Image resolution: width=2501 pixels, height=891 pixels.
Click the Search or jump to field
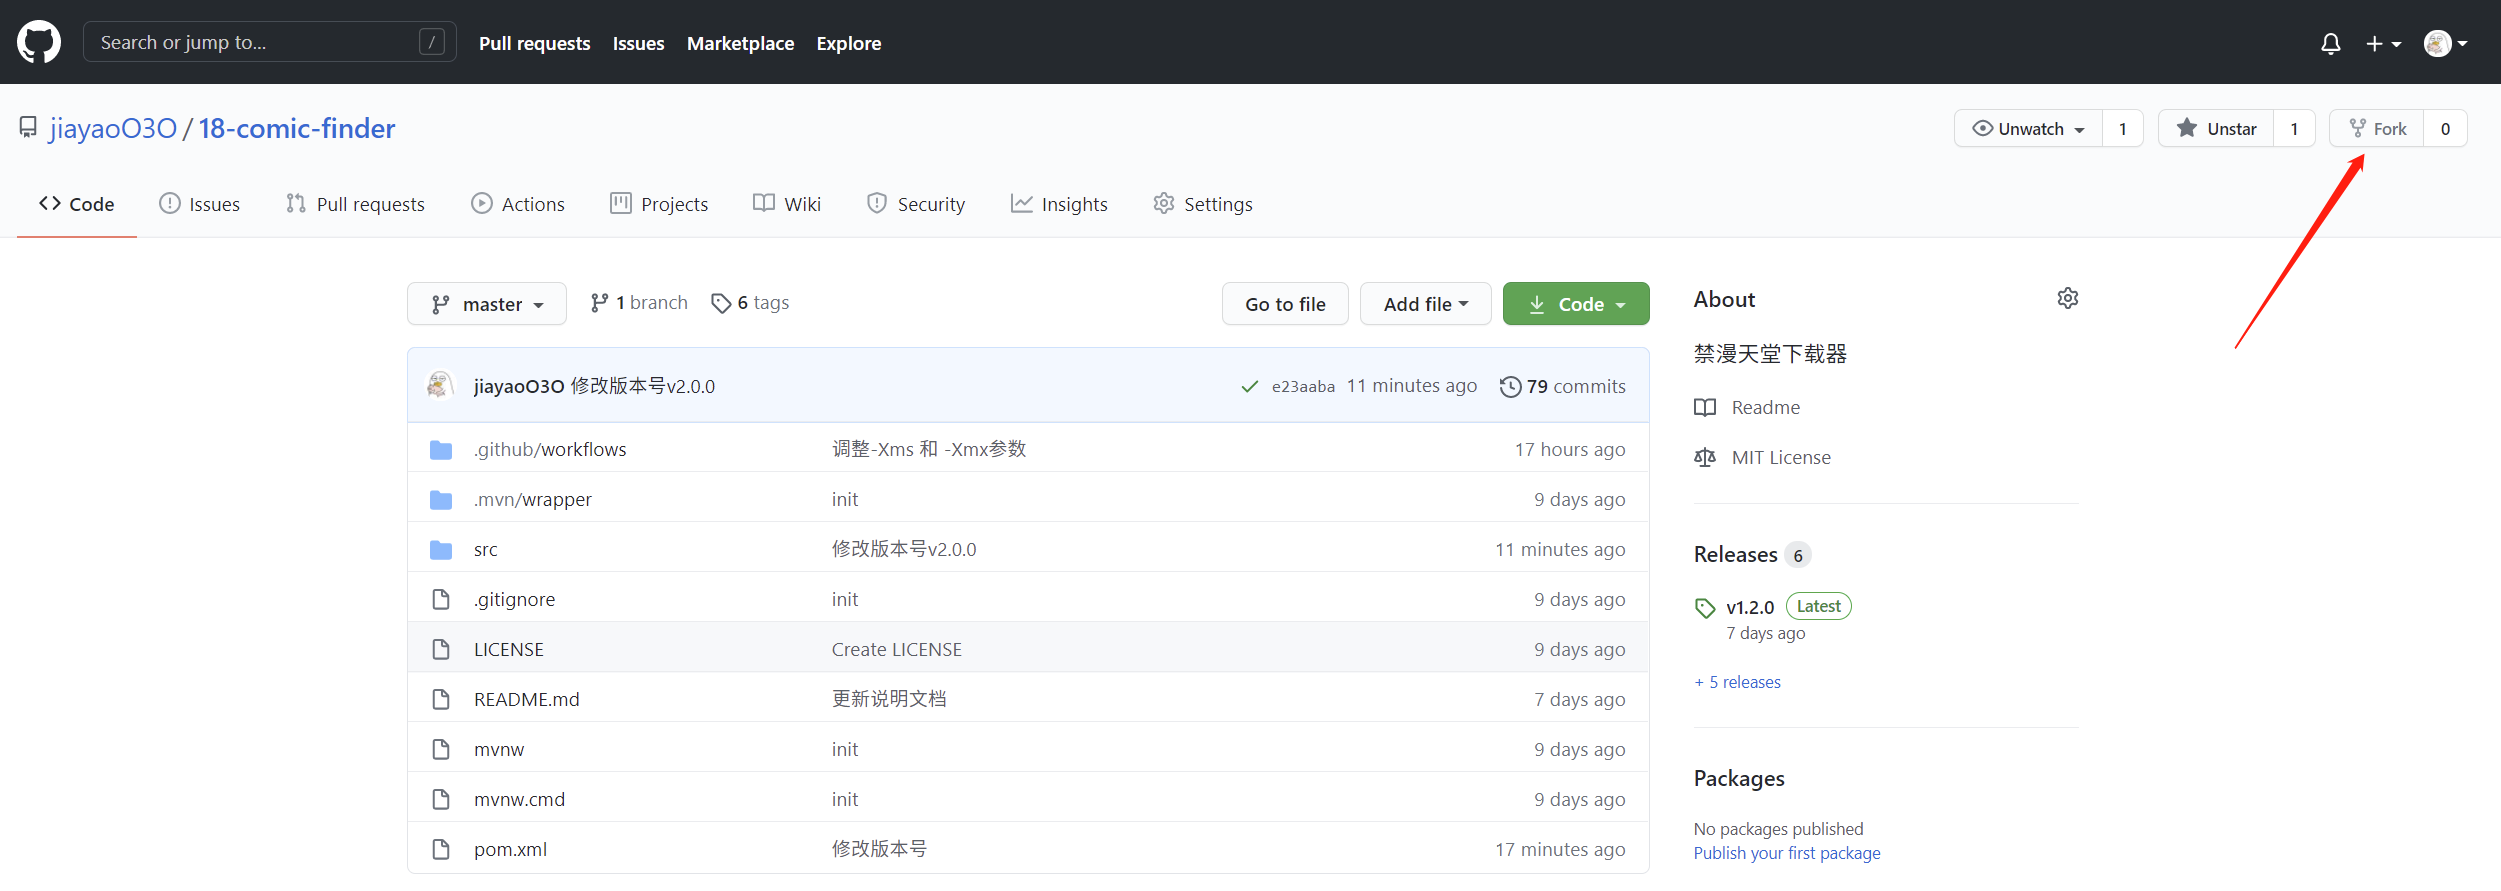tap(270, 42)
